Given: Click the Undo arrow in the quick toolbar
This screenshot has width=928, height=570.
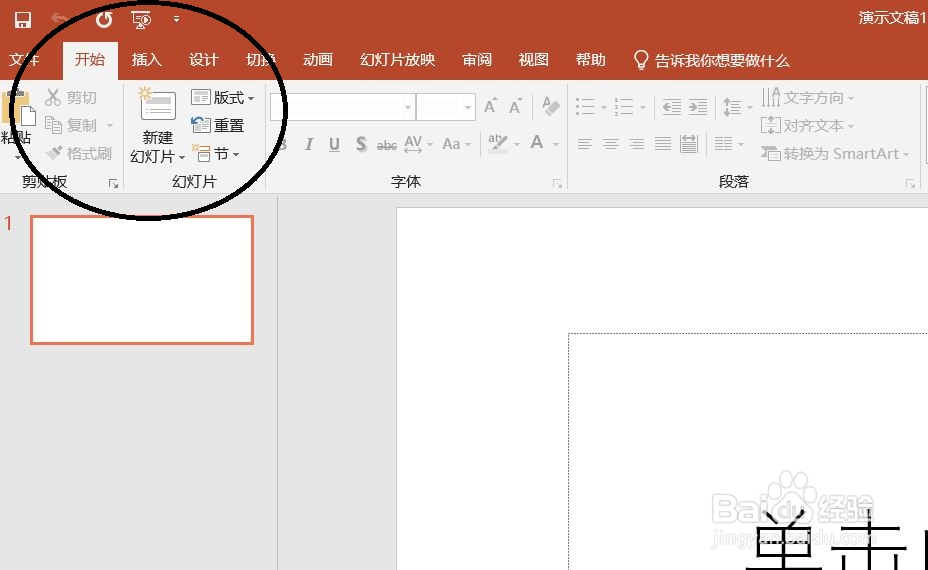Looking at the screenshot, I should (x=59, y=19).
